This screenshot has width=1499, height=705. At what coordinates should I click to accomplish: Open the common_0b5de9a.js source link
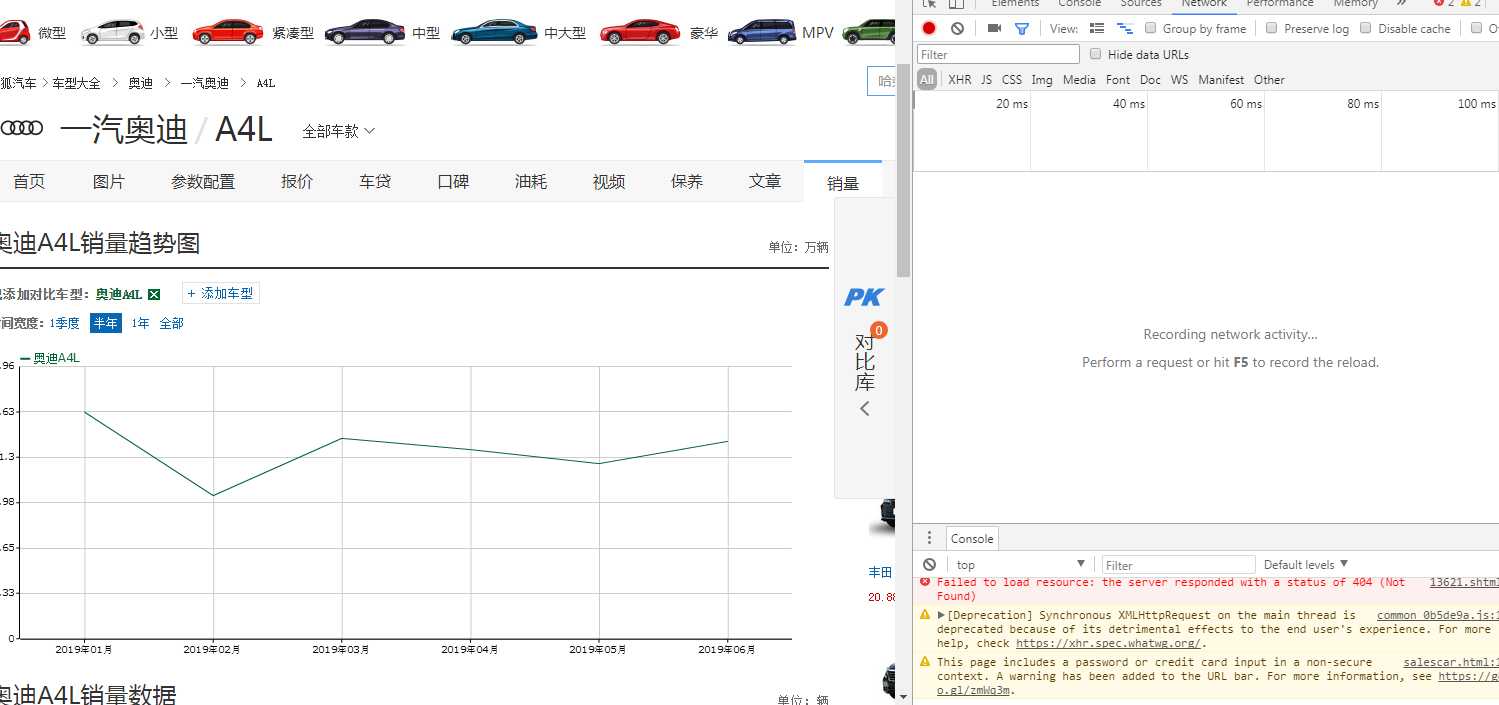point(1436,616)
